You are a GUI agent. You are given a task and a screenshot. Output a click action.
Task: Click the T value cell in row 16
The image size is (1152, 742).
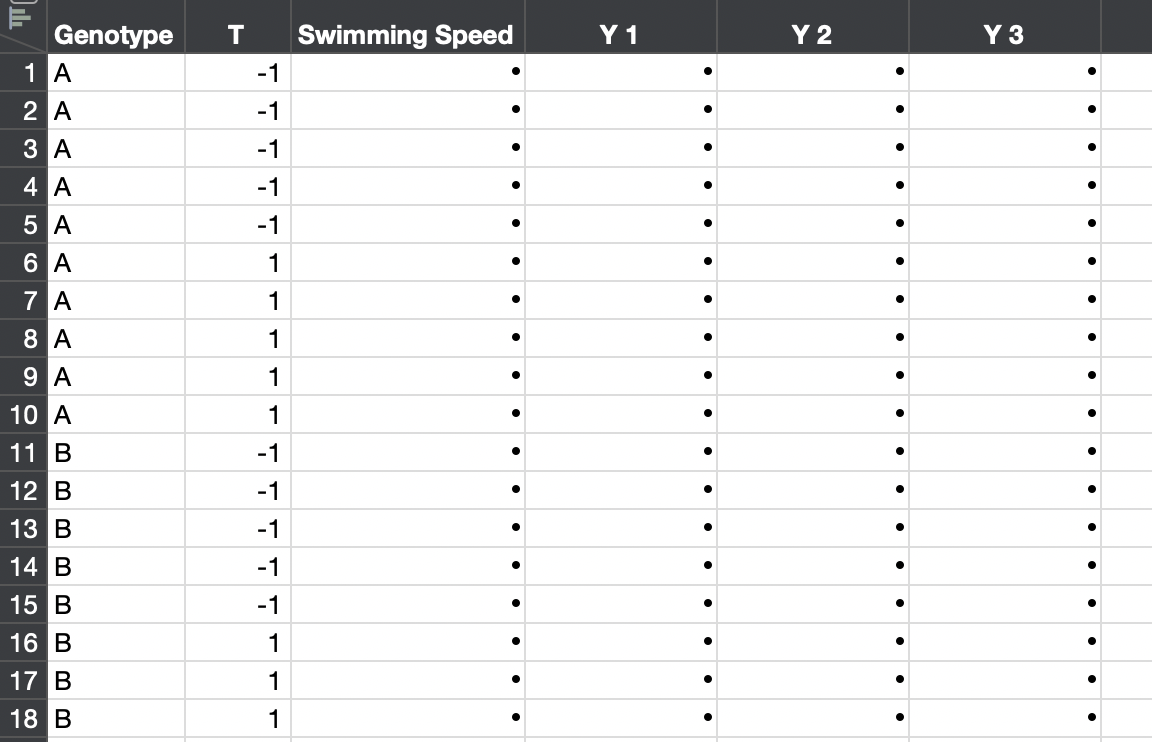pyautogui.click(x=238, y=643)
